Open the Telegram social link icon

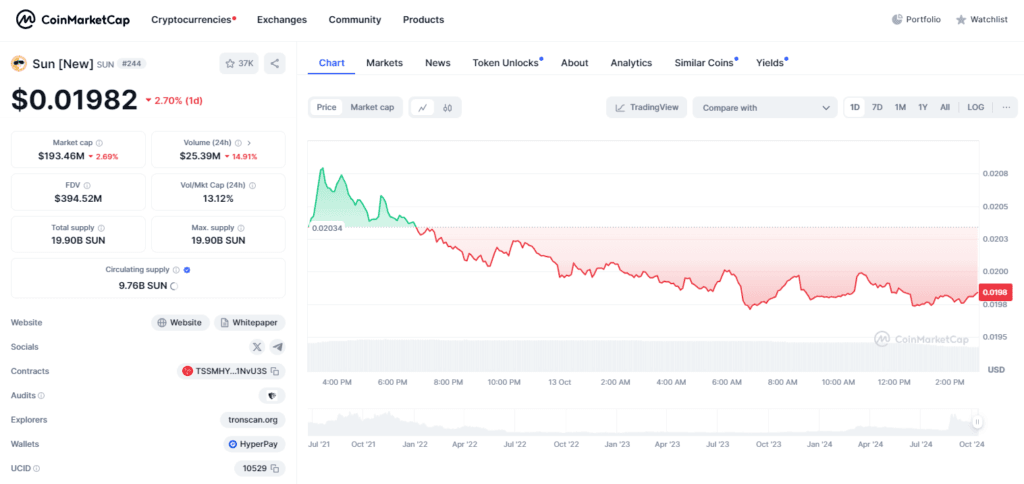pyautogui.click(x=277, y=347)
